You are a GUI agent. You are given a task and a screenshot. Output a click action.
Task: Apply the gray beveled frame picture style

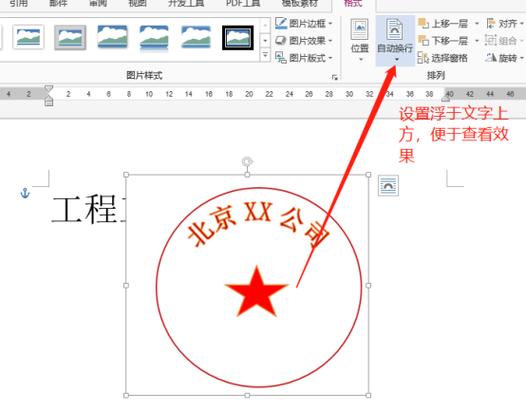[70, 37]
